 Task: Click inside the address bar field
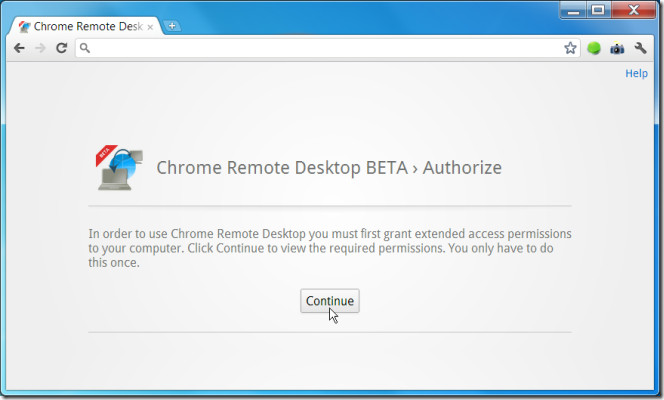tap(320, 48)
